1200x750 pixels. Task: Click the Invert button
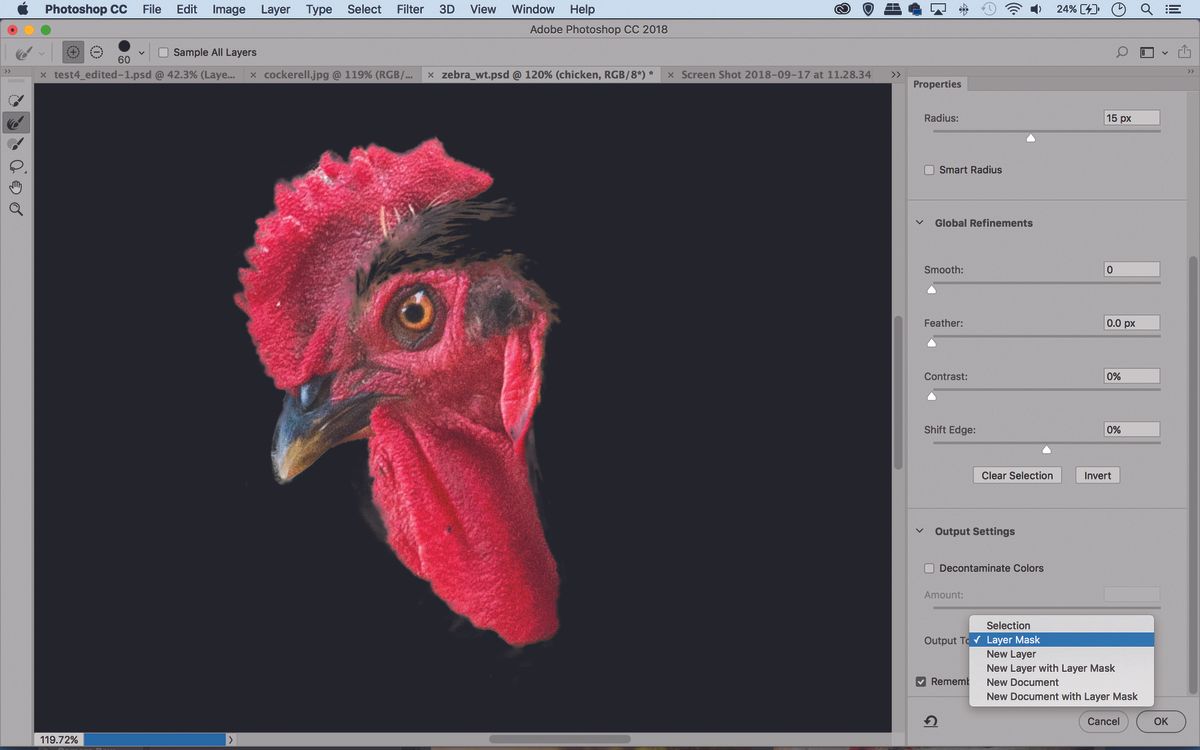click(1097, 475)
